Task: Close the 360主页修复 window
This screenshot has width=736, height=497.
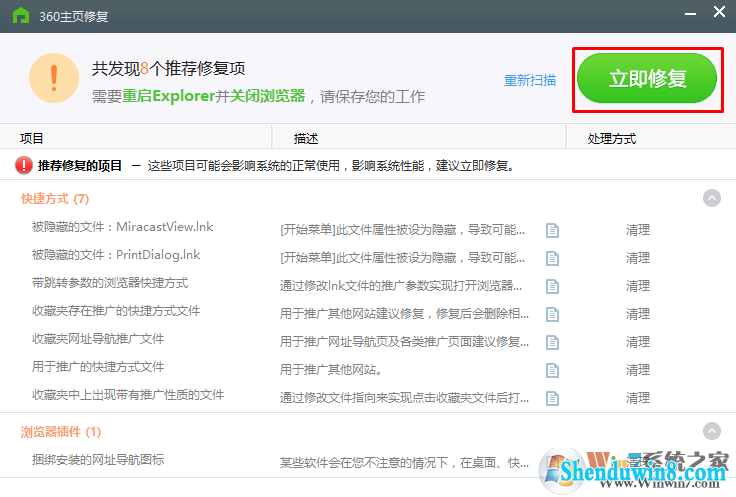Action: point(719,12)
